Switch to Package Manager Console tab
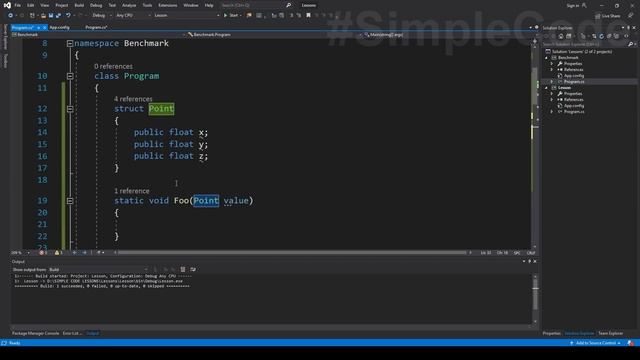This screenshot has width=640, height=360. (x=36, y=333)
